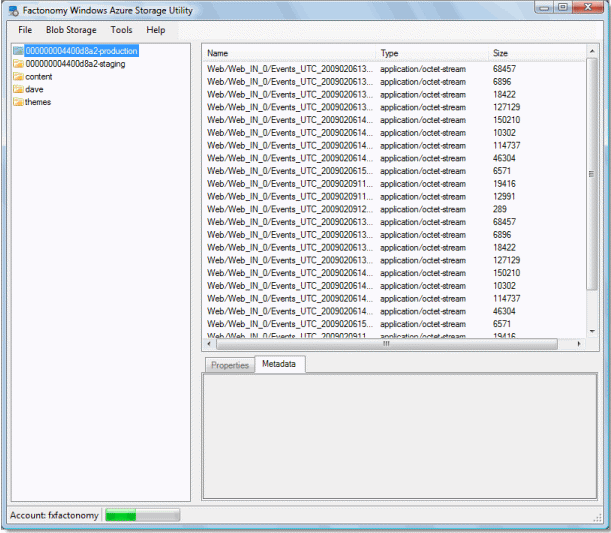611x533 pixels.
Task: Click scroll down arrow of blob list
Action: (592, 332)
